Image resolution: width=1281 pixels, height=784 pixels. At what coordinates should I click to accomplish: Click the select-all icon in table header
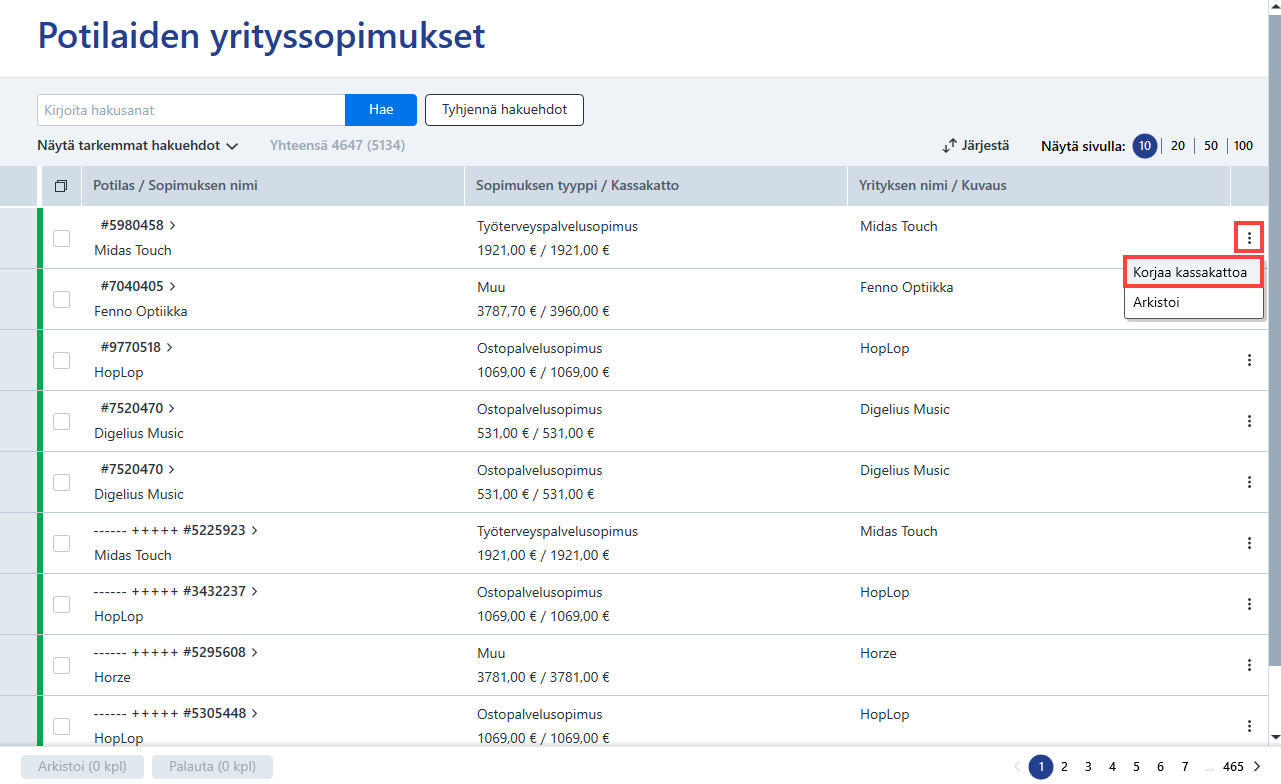tap(61, 186)
